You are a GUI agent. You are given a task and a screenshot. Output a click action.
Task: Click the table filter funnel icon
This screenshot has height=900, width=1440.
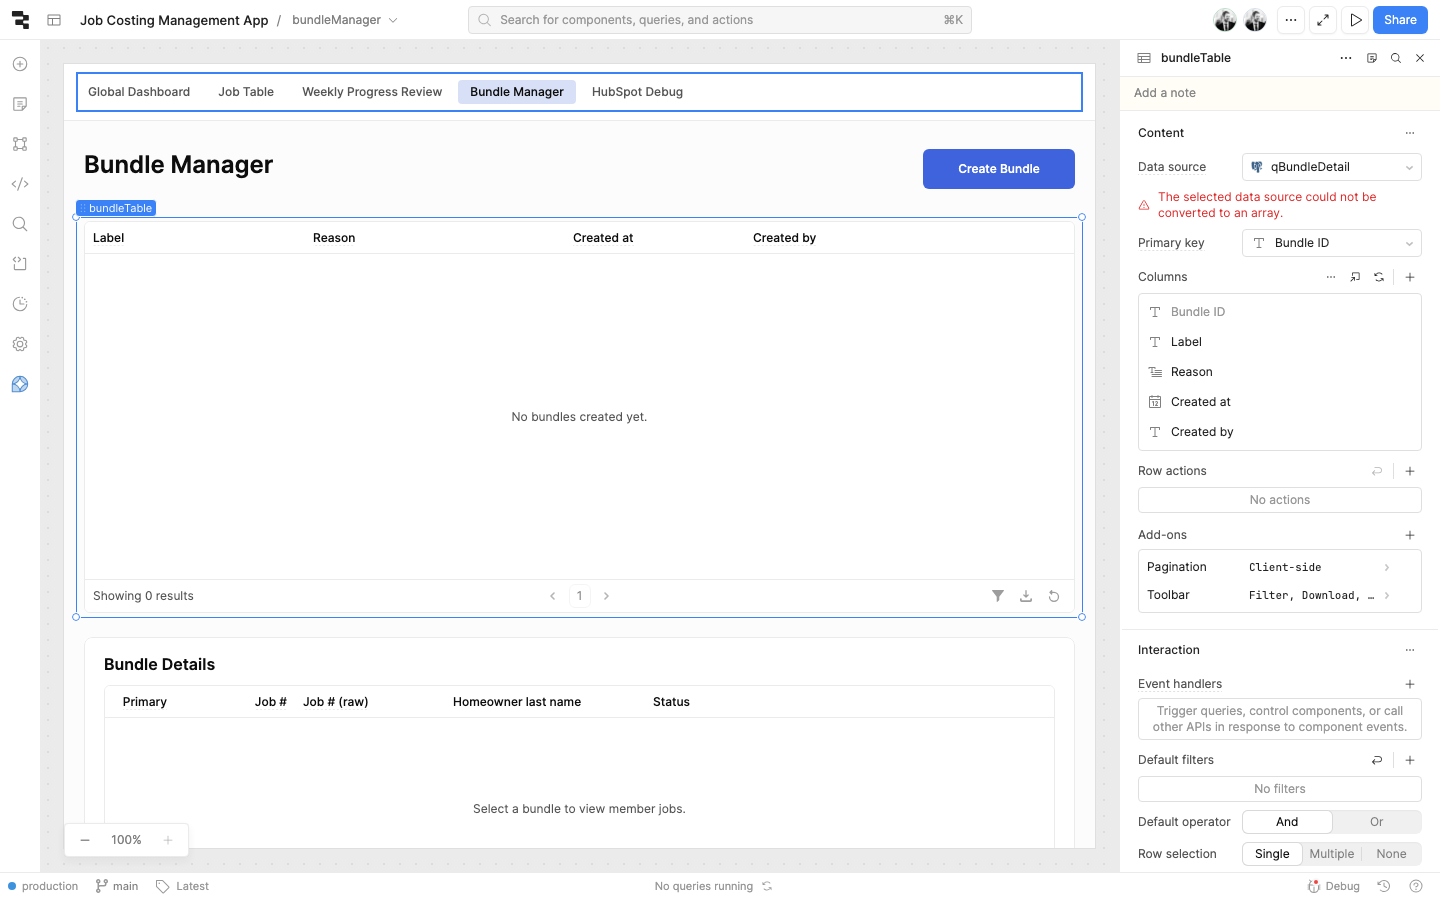pyautogui.click(x=997, y=596)
